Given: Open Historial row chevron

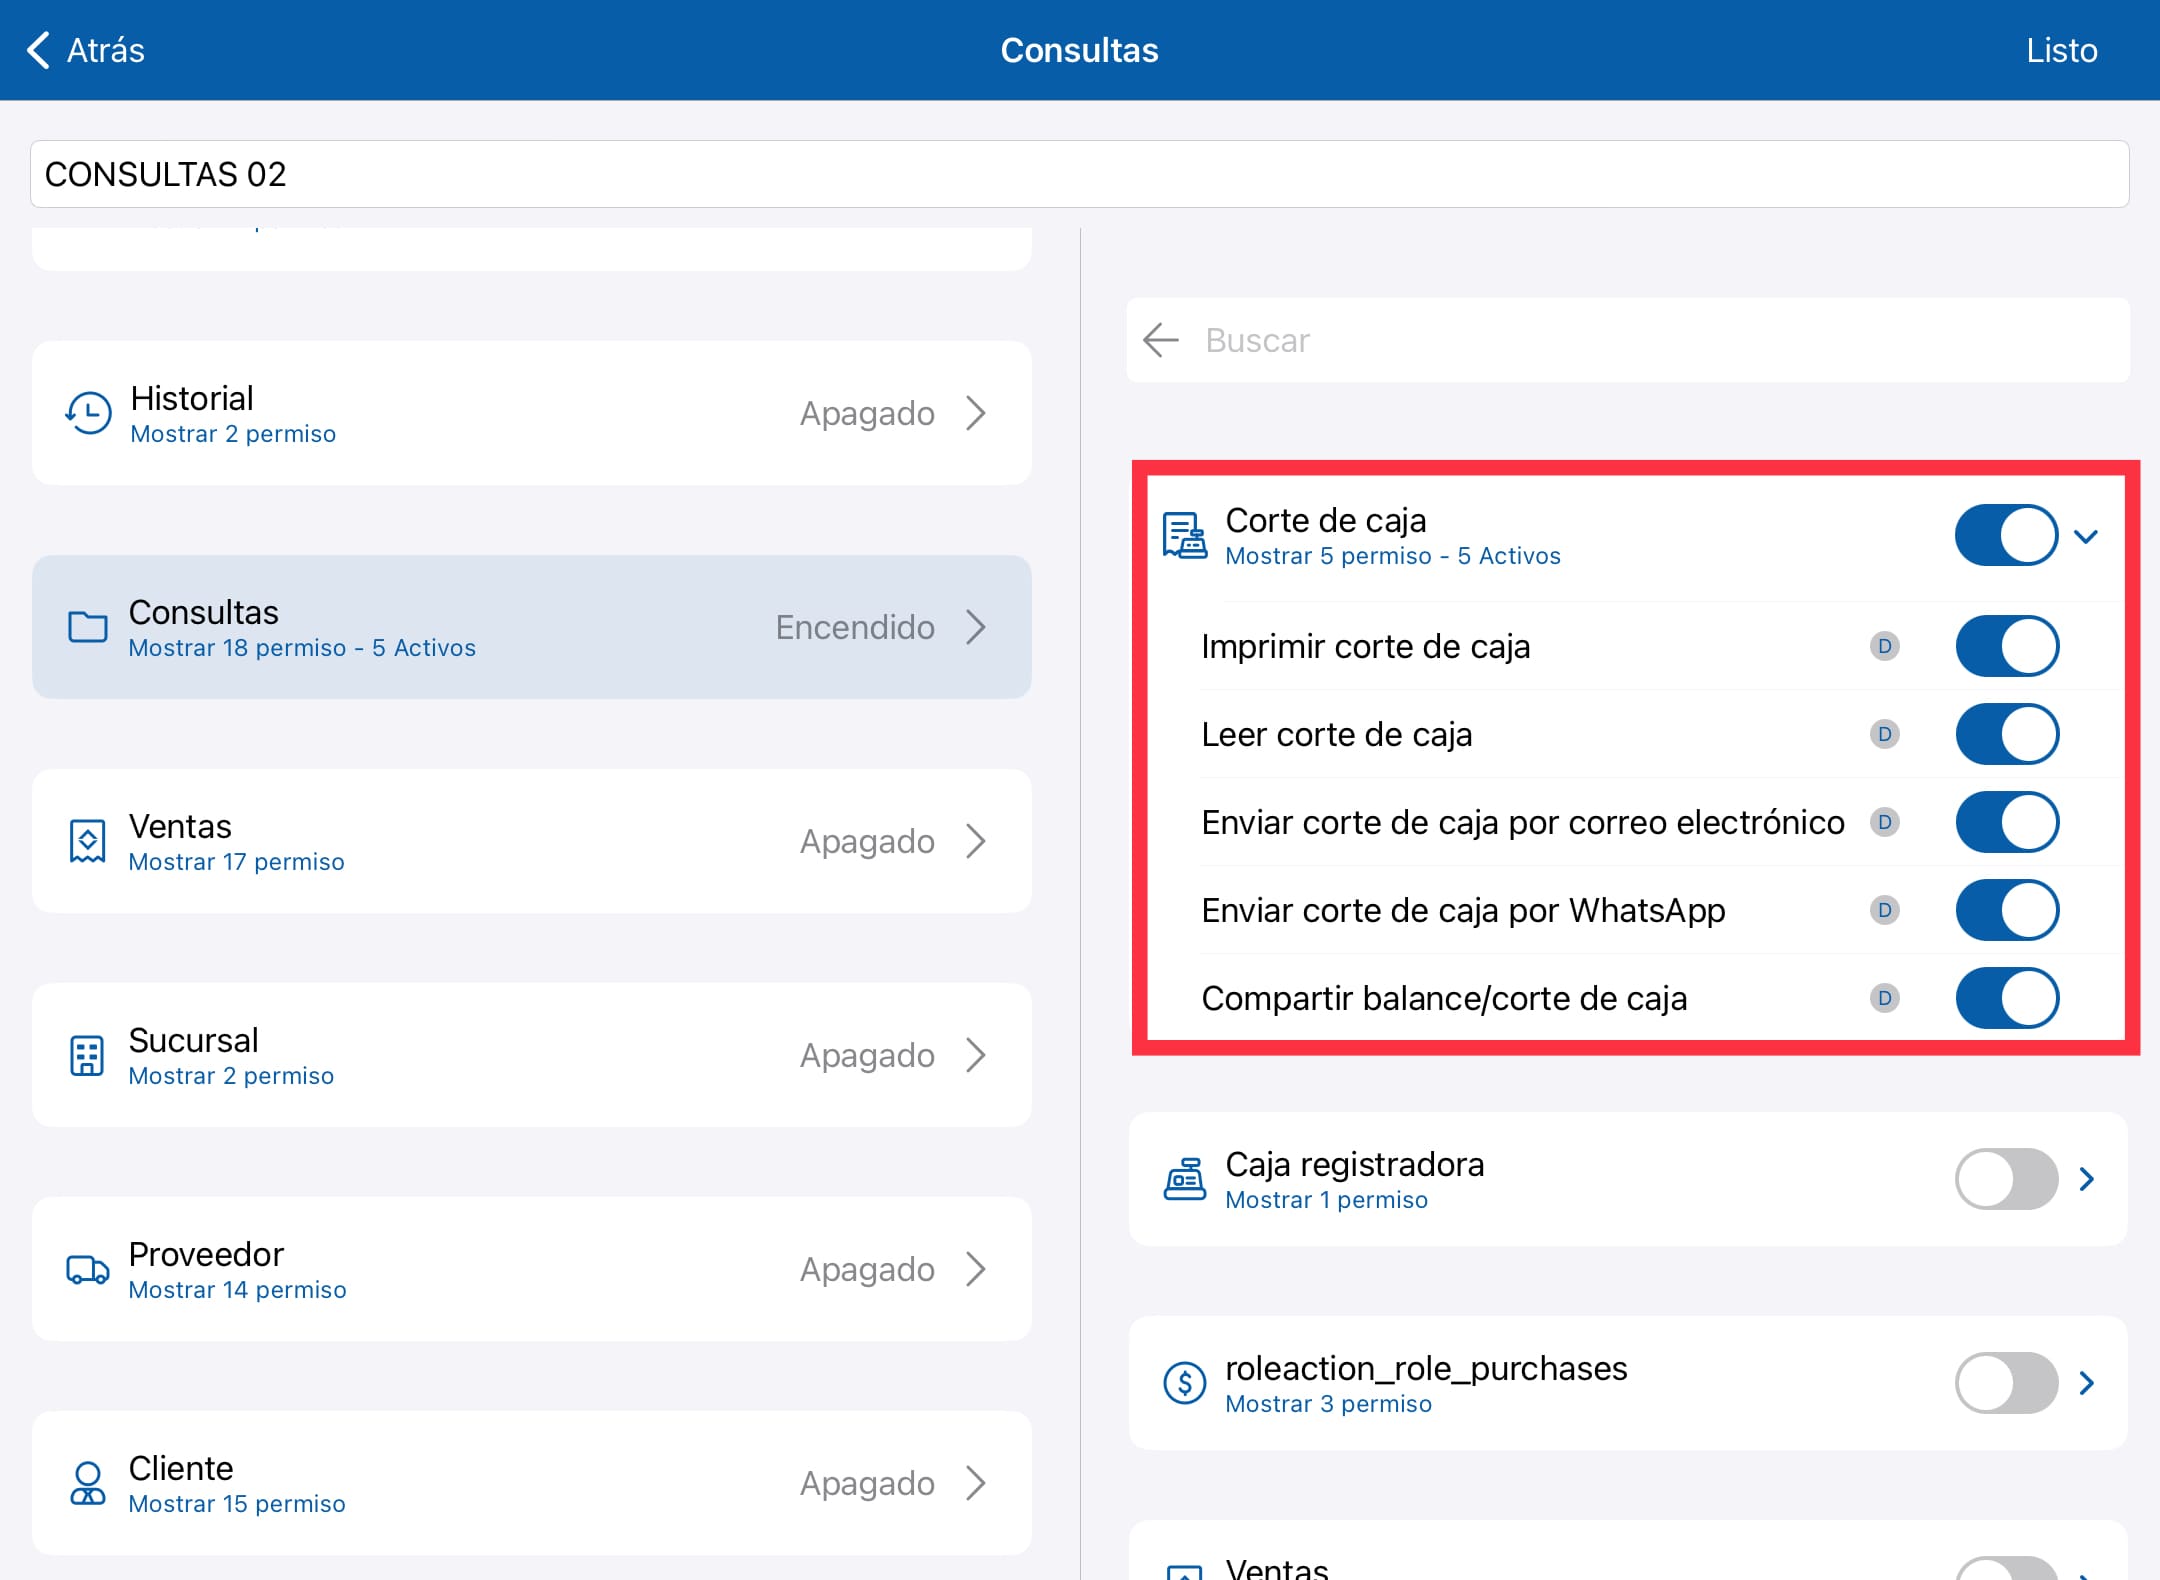Looking at the screenshot, I should [976, 413].
